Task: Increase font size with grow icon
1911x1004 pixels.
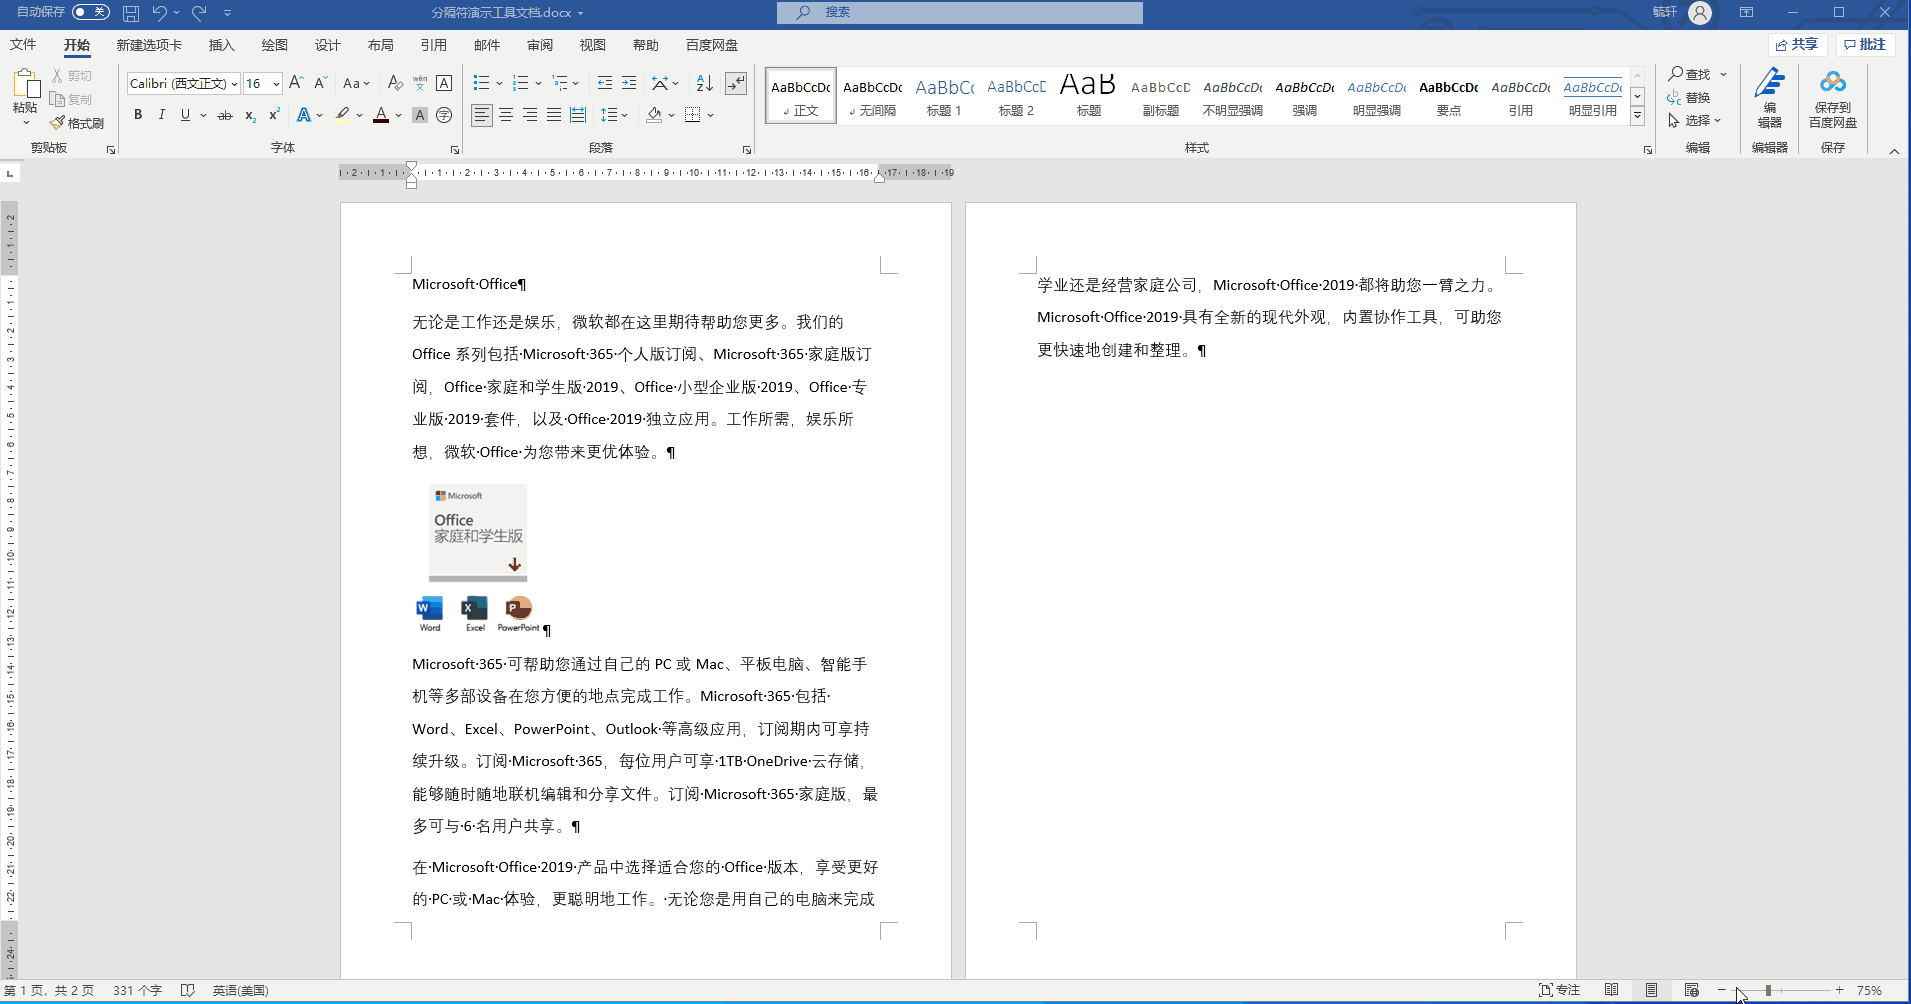Action: (296, 83)
